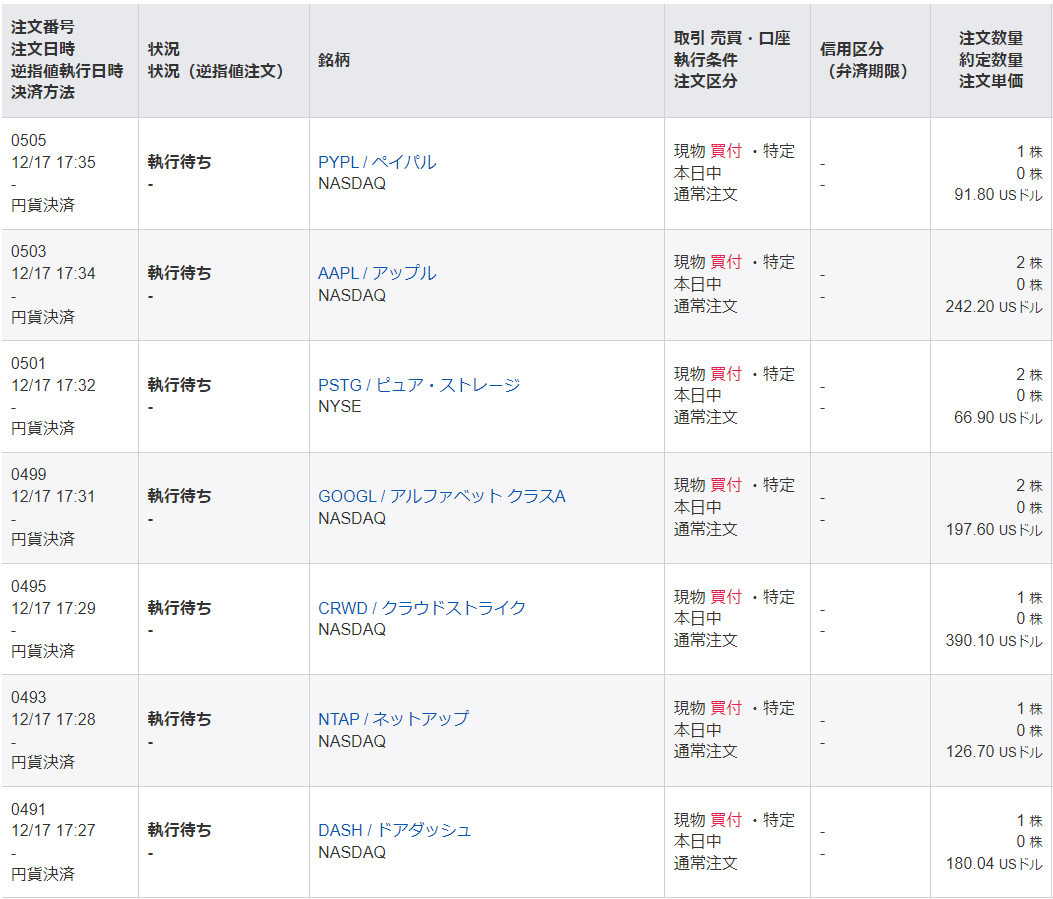Click order time 12/17 17:31
This screenshot has height=899, width=1053.
(53, 496)
